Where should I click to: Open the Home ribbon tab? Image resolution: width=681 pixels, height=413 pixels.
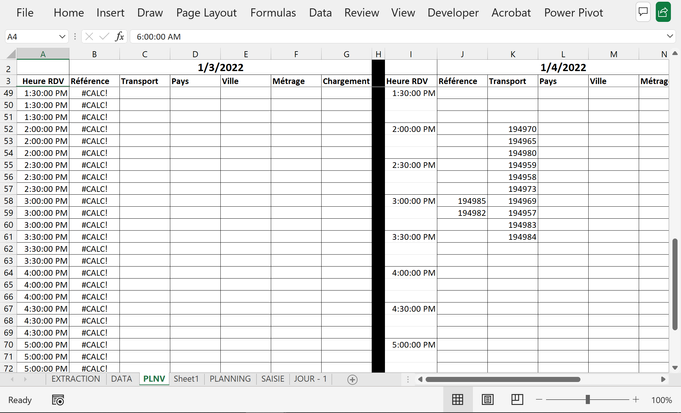click(x=69, y=13)
